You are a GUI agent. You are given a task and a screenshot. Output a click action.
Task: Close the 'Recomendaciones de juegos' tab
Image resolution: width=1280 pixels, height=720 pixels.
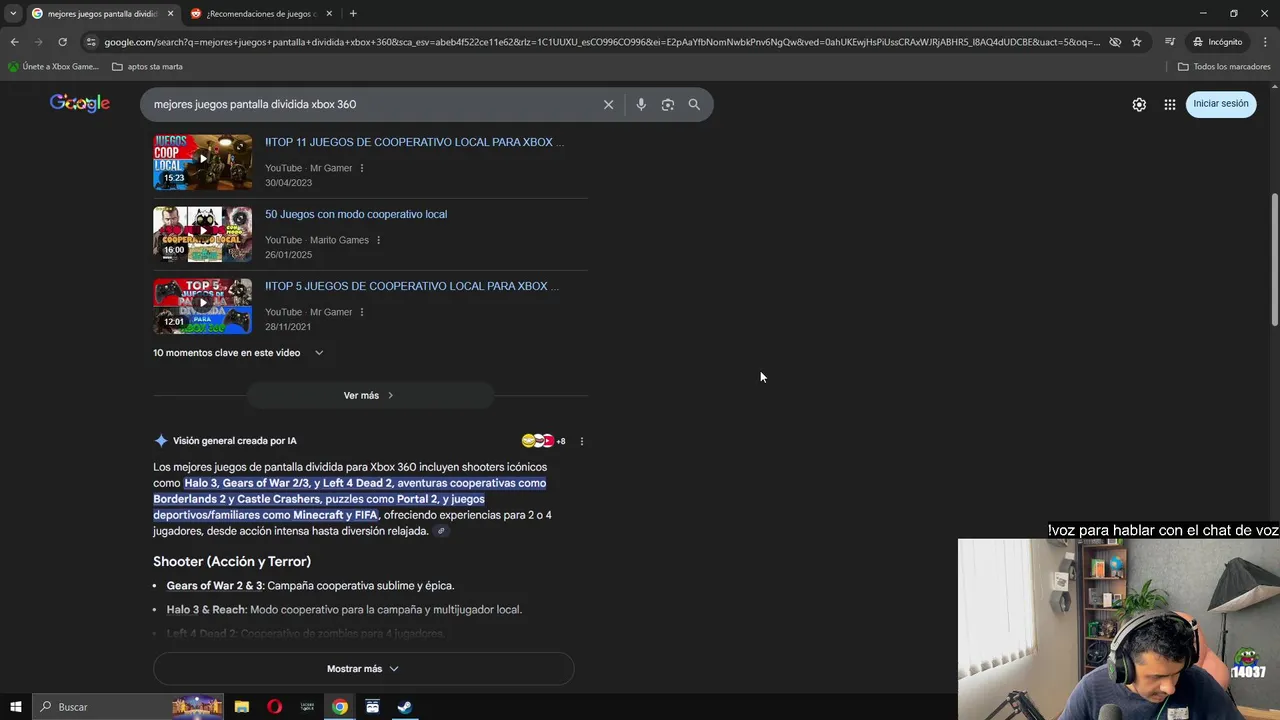point(329,14)
